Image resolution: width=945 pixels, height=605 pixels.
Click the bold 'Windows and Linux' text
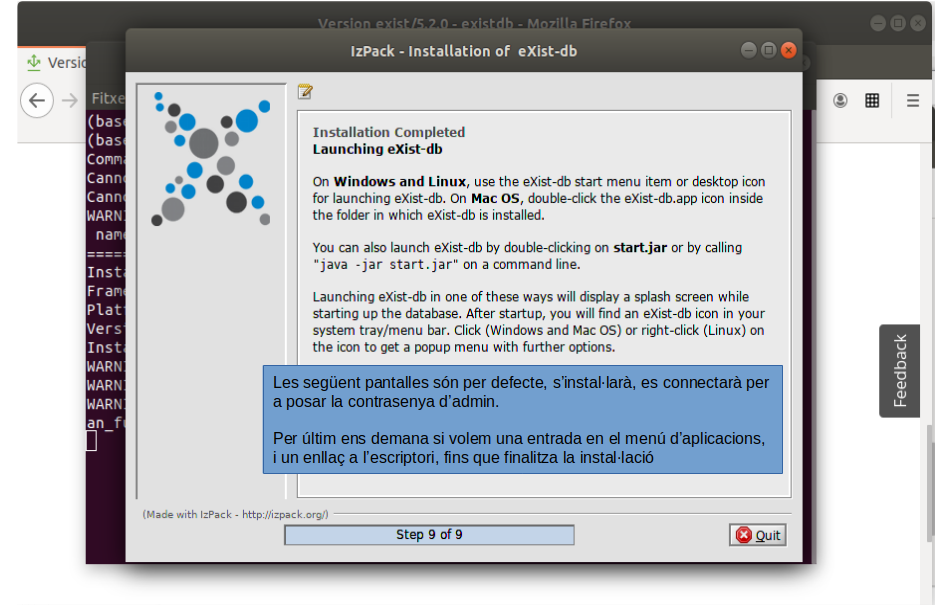[x=400, y=181]
